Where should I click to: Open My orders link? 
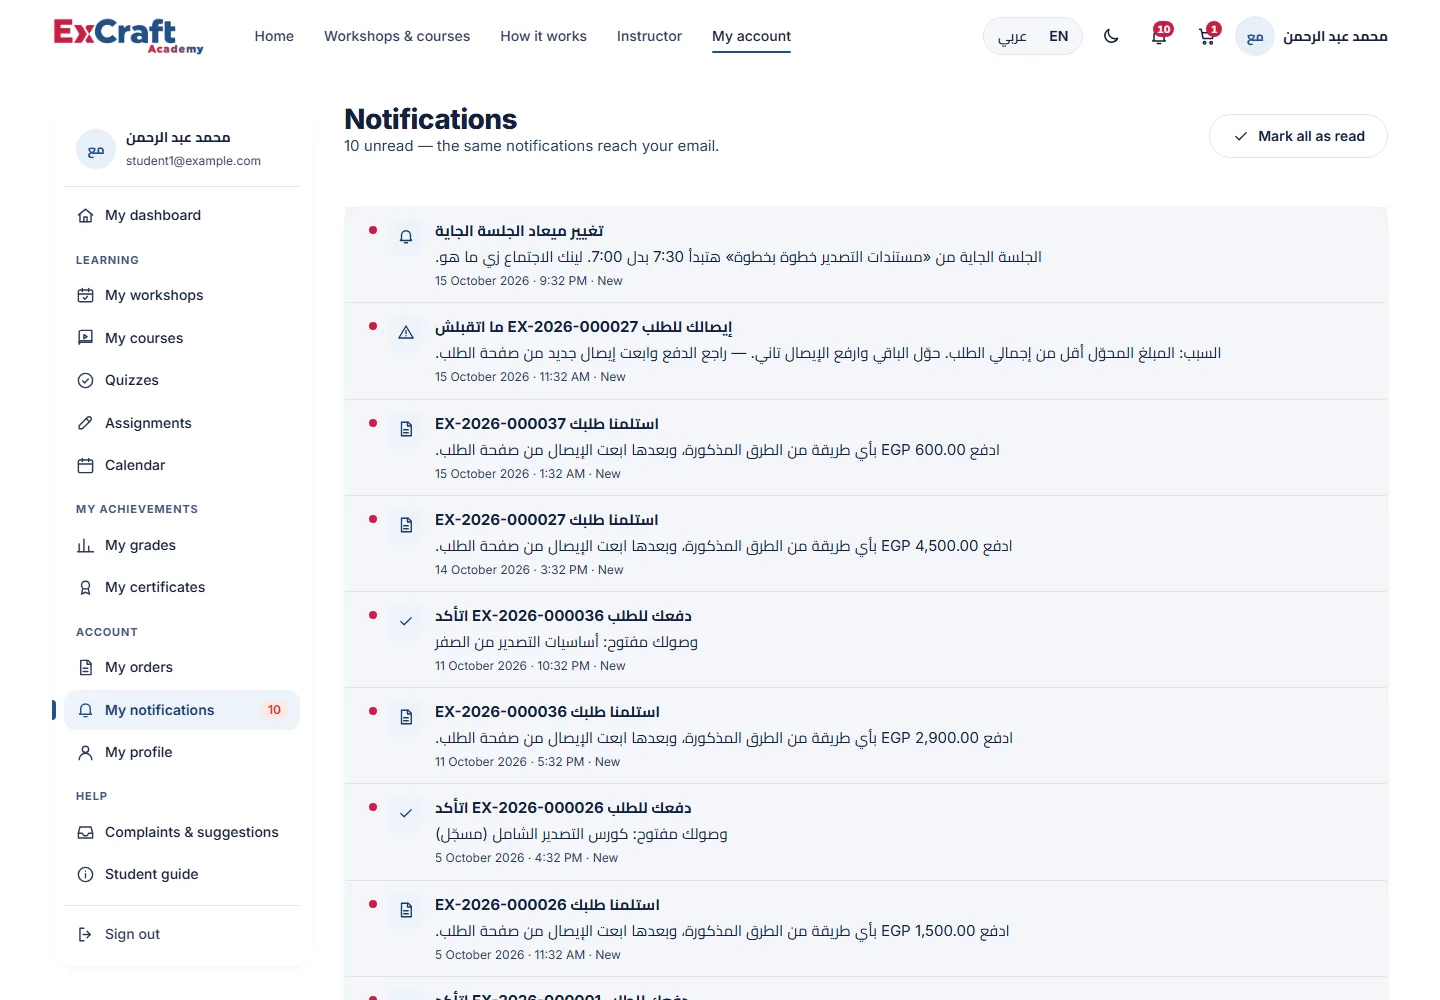(182, 667)
